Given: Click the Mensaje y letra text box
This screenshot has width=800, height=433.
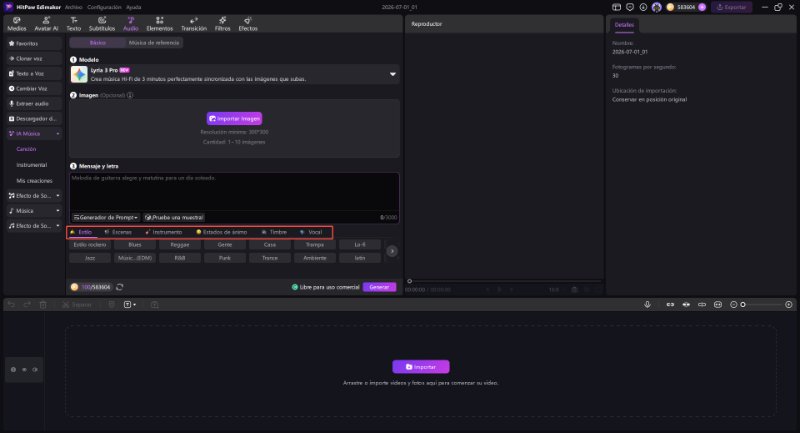Looking at the screenshot, I should click(x=234, y=192).
